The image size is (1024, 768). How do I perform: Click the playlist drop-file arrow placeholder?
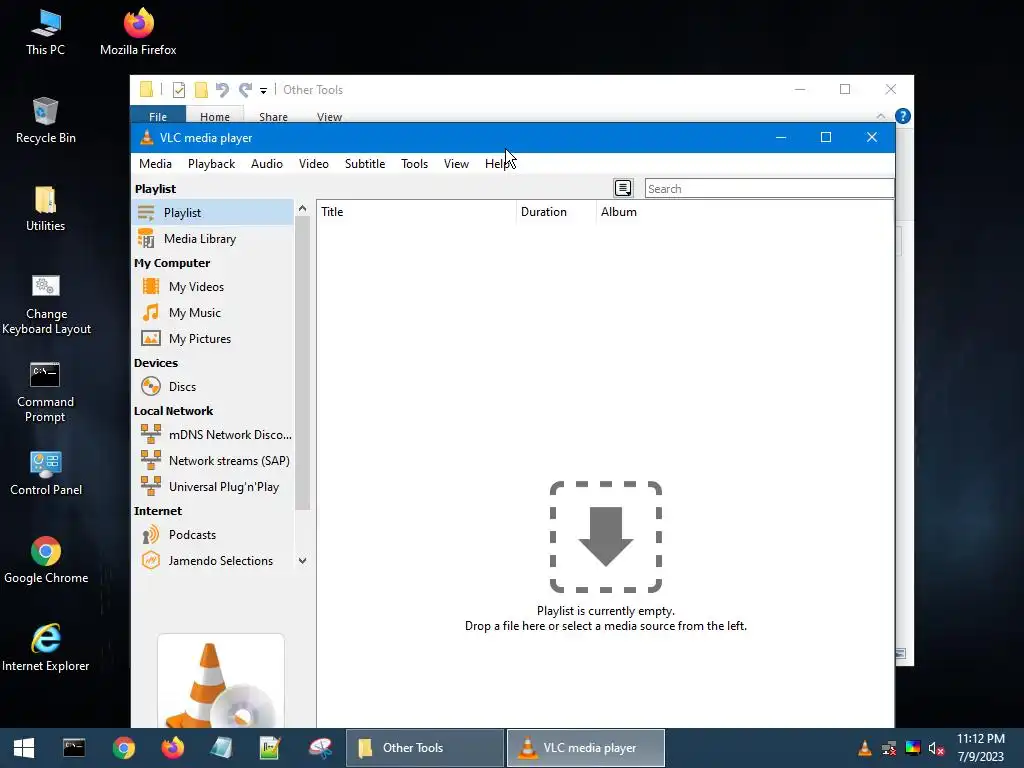(606, 537)
